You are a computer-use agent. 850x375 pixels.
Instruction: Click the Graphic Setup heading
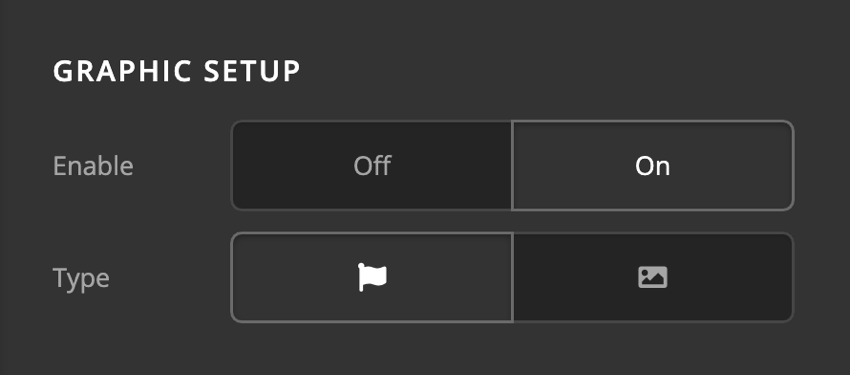(177, 72)
